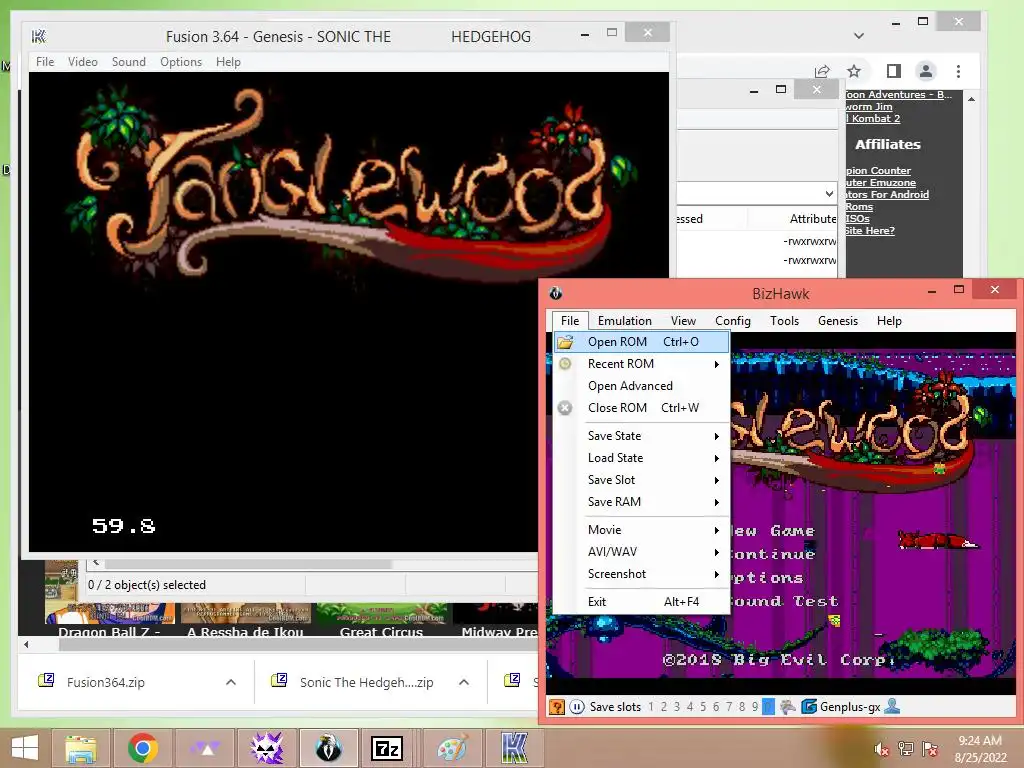Click BizHawk window title-bar app icon

(x=556, y=293)
